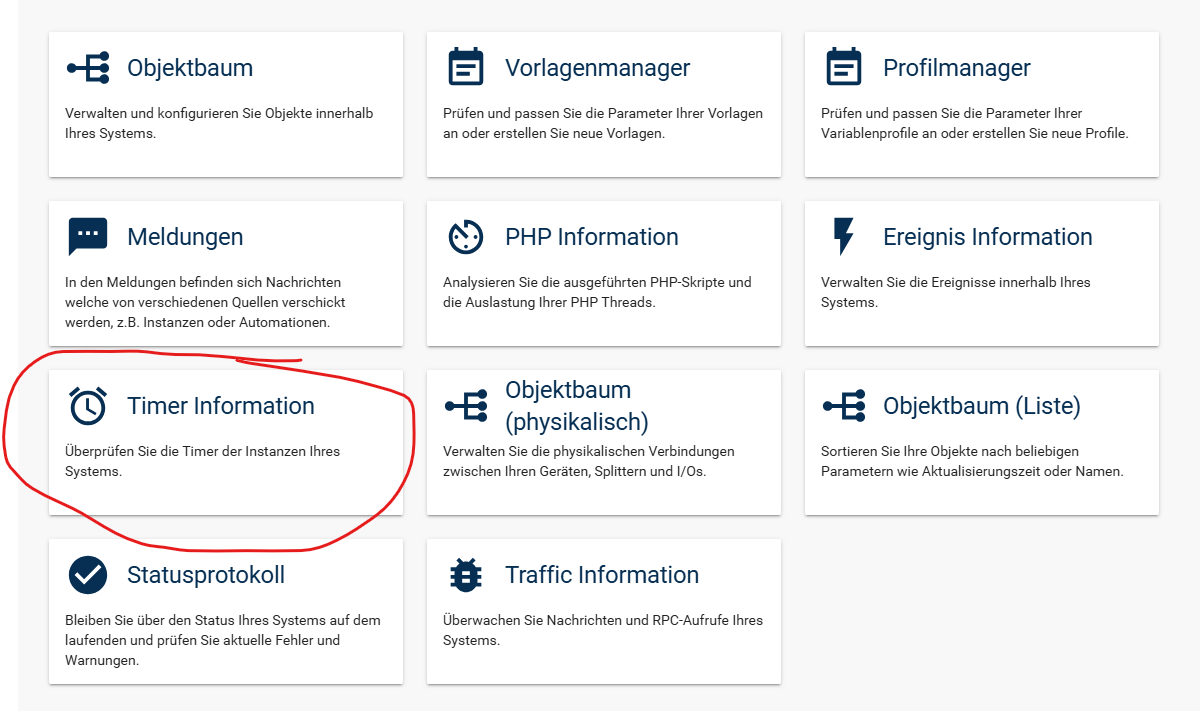Click the Objektbaum (physikalisch) tree icon
The width and height of the screenshot is (1200, 711).
(465, 406)
